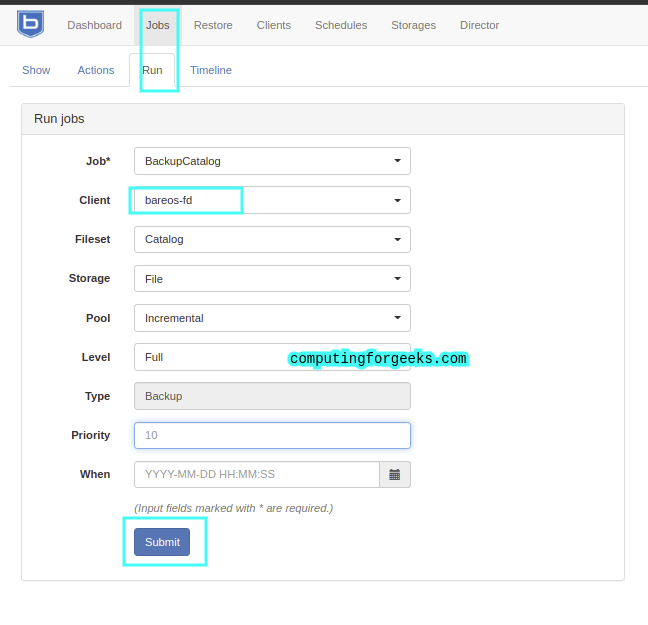Click the Type field label
The image size is (648, 625).
coord(98,396)
